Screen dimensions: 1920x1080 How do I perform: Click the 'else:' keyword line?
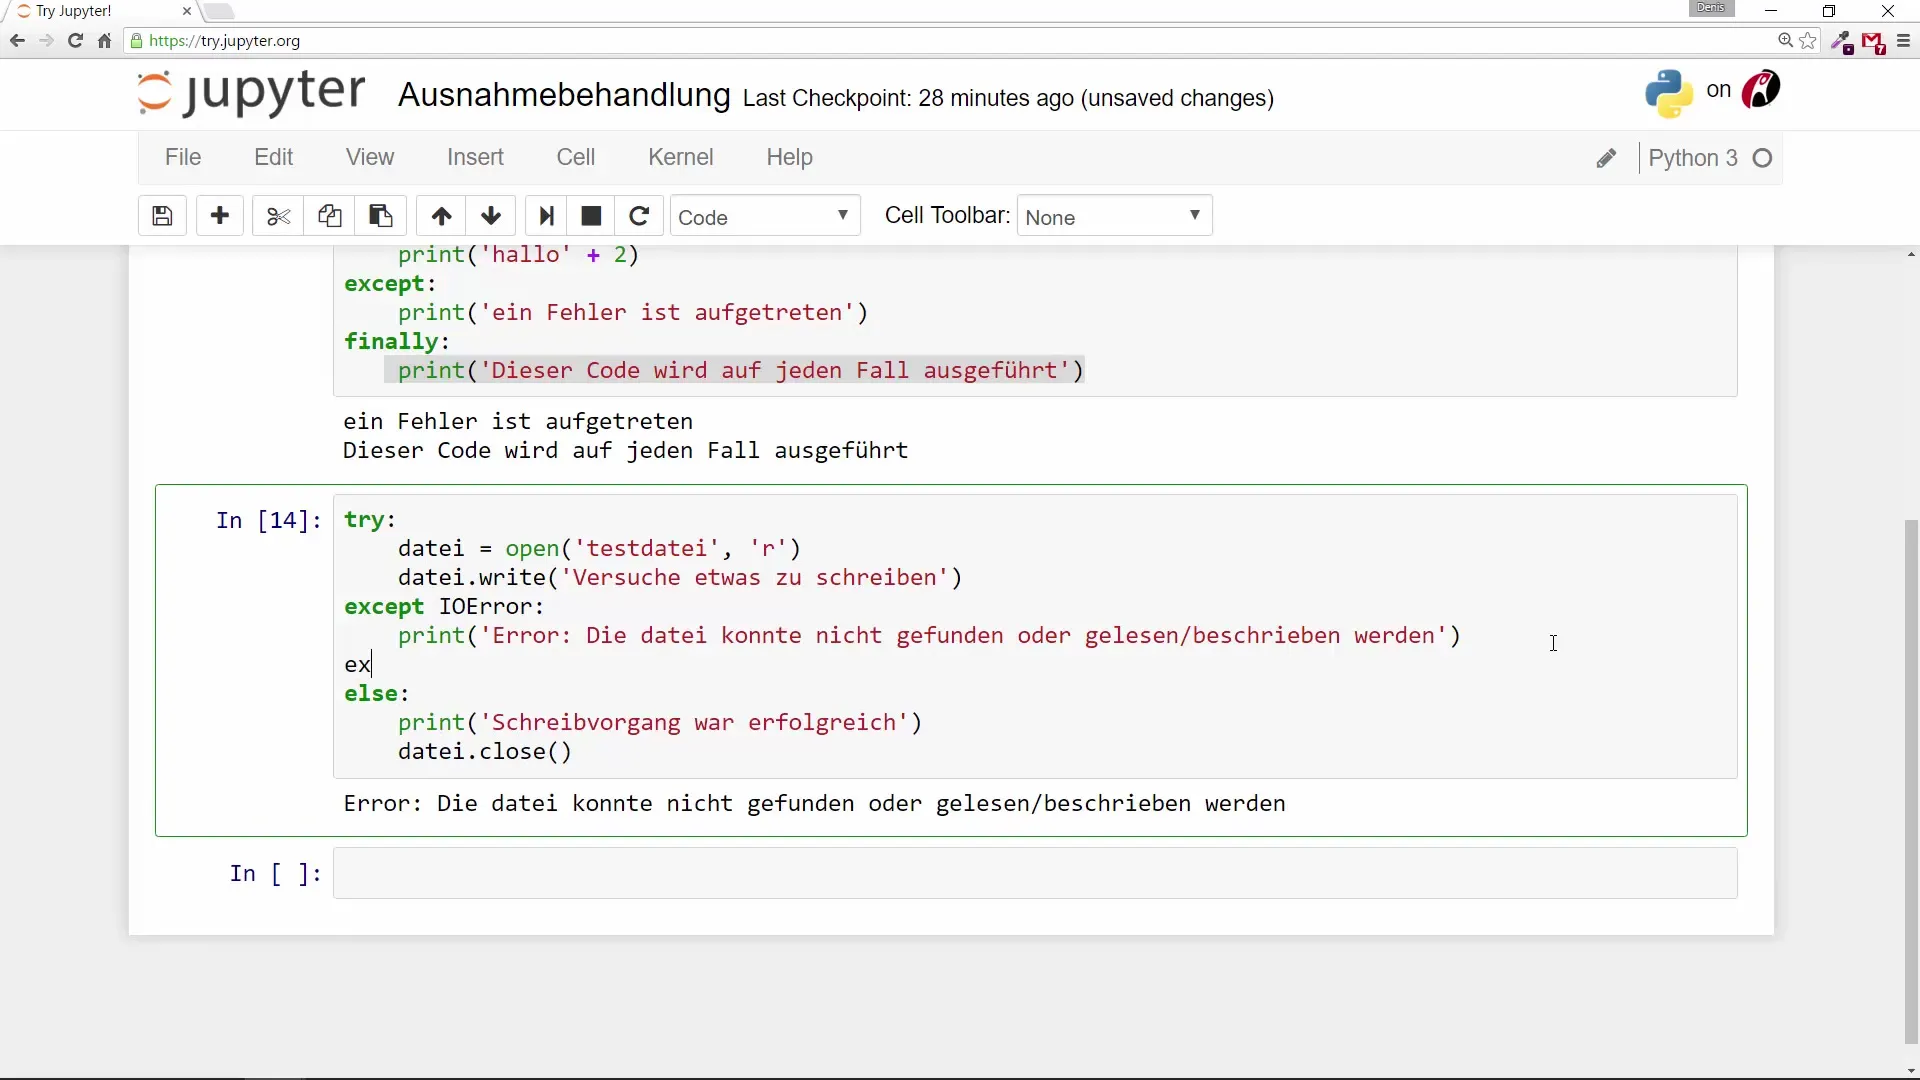click(x=376, y=694)
